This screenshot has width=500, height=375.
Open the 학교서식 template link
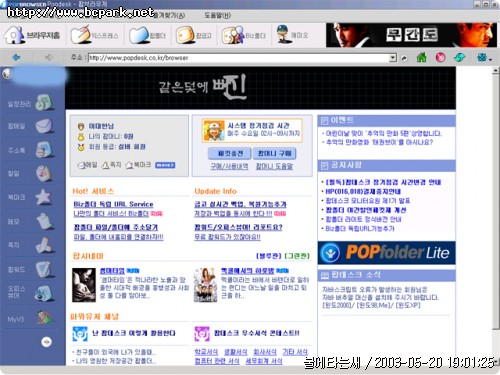pos(206,352)
